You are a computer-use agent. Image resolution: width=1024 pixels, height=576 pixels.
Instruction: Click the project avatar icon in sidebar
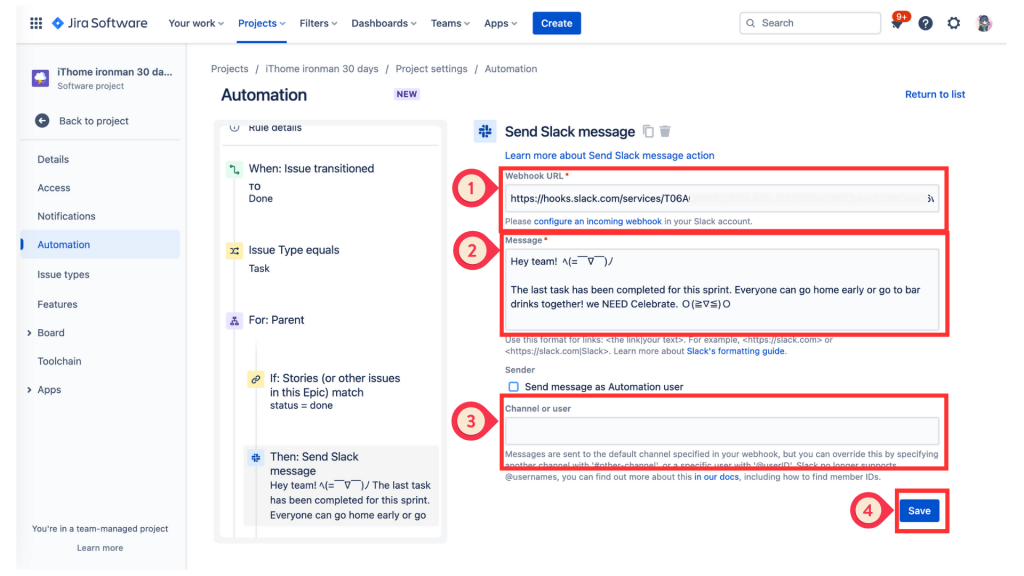click(40, 78)
